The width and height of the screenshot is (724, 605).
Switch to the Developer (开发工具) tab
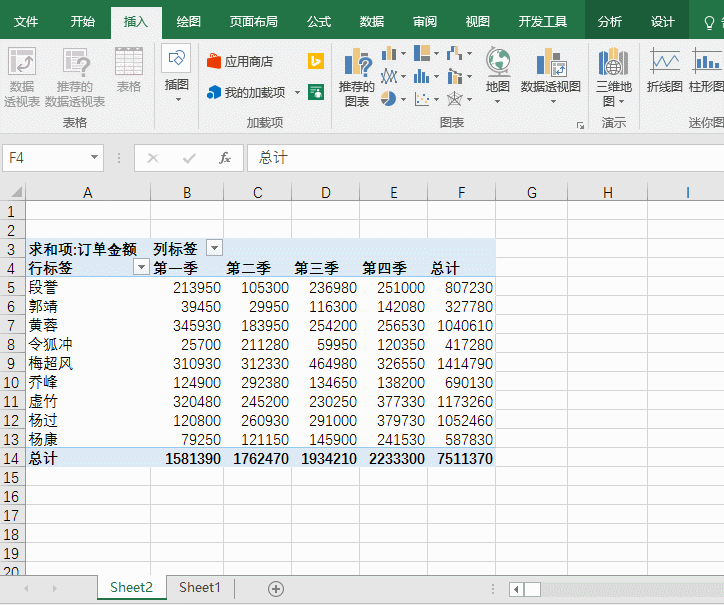pos(543,22)
